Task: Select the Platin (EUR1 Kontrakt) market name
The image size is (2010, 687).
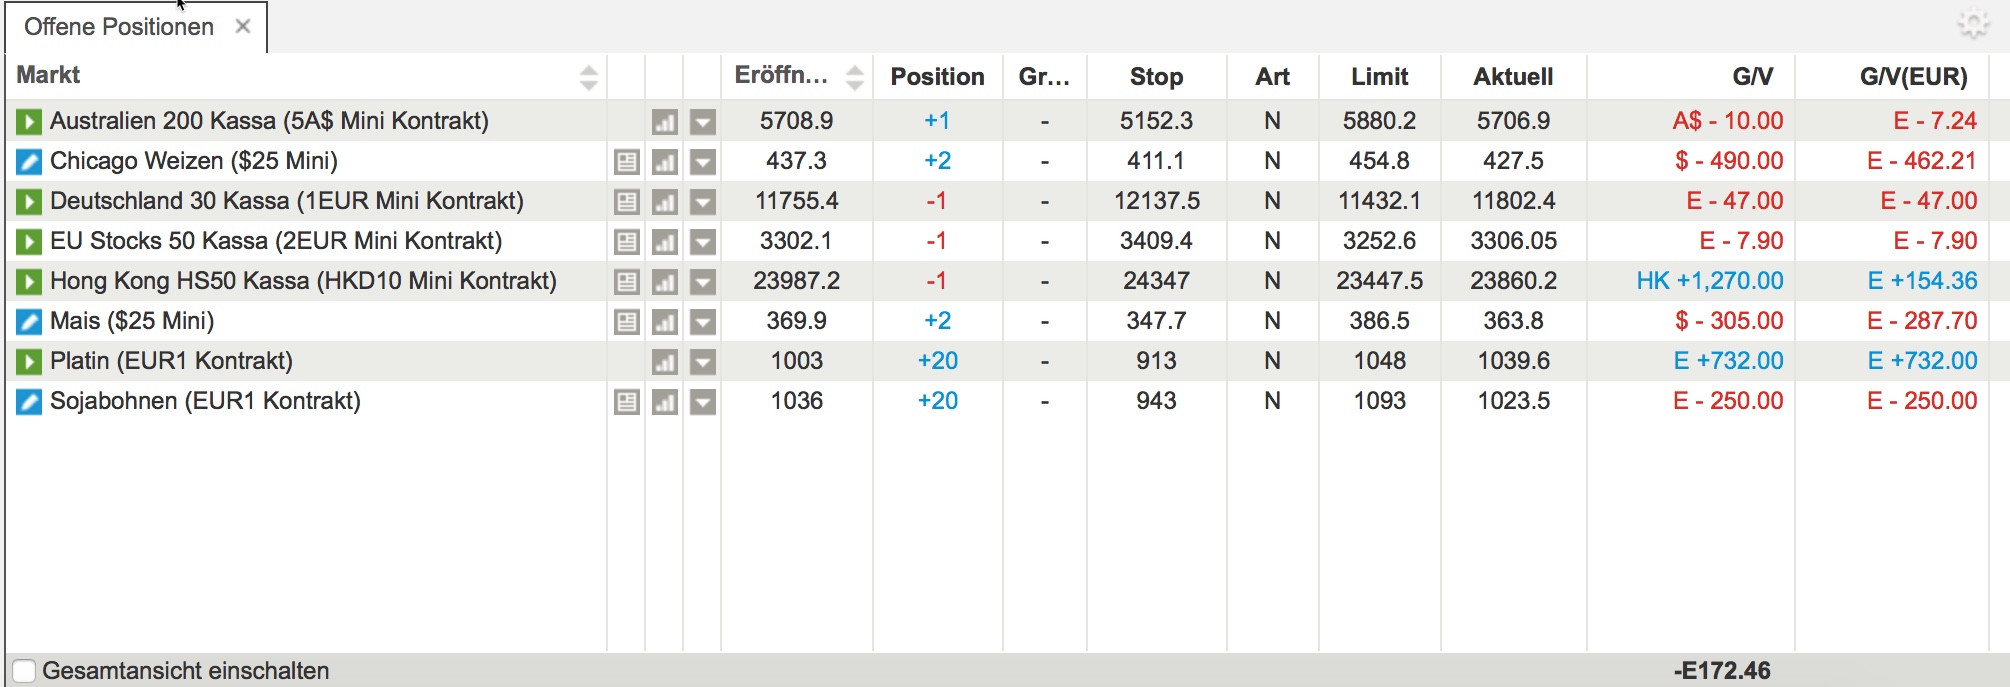Action: [x=171, y=361]
